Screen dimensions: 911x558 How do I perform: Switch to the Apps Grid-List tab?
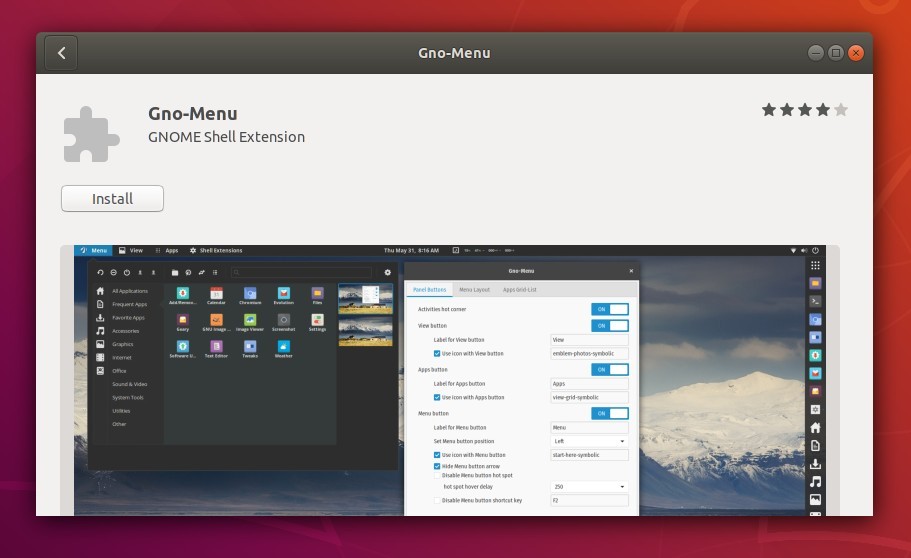[519, 289]
